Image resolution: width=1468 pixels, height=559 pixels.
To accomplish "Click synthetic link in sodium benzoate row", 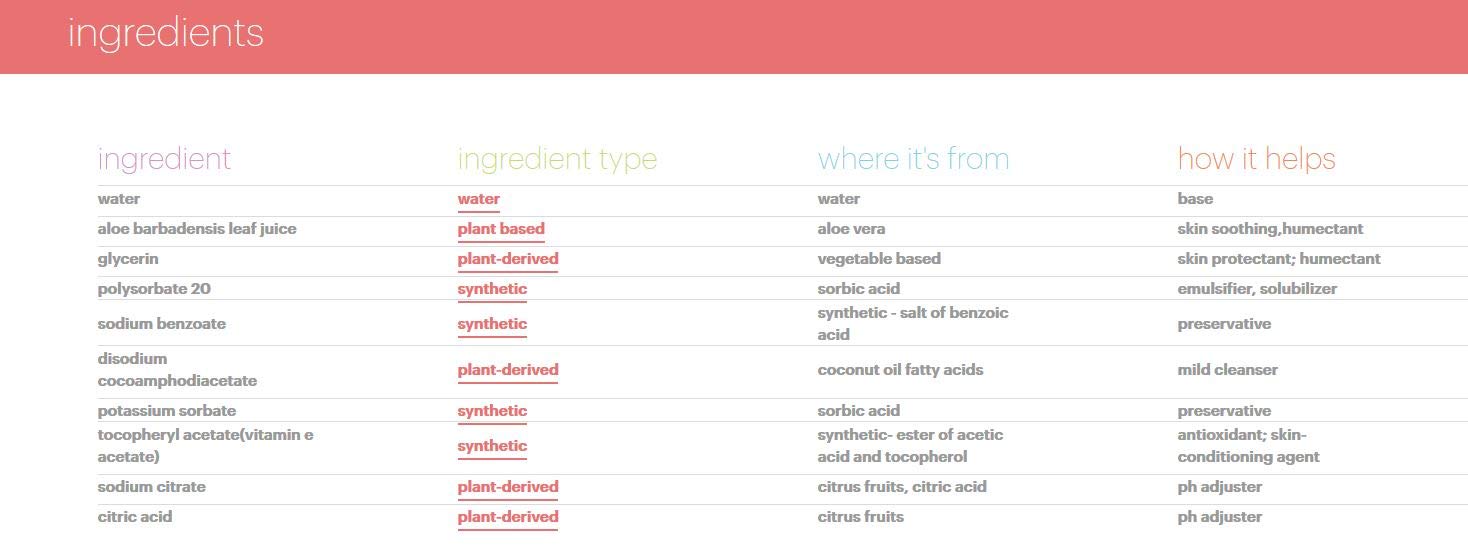I will click(x=492, y=324).
